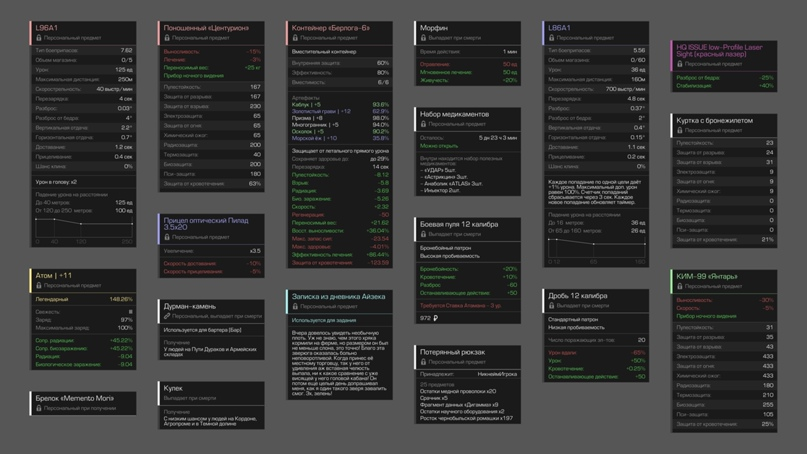Click the "Используется для бартера [Бар]" line
The image size is (807, 454).
[202, 330]
